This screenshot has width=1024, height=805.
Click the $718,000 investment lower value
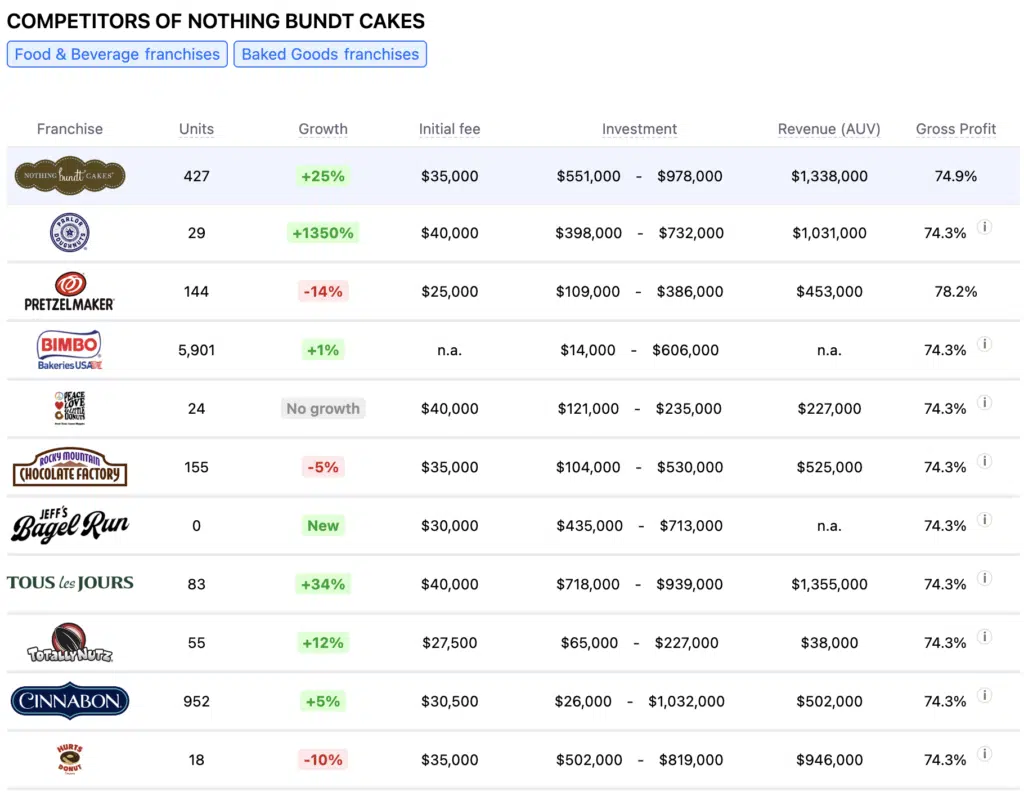588,584
